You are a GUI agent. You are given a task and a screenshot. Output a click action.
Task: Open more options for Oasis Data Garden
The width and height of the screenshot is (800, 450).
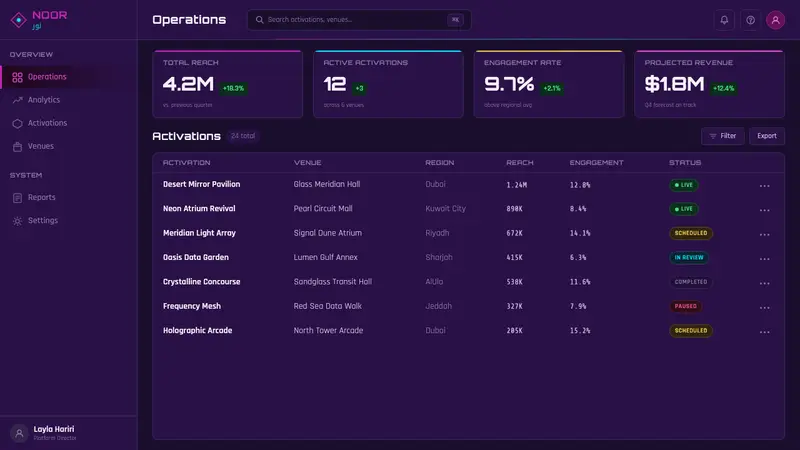click(764, 259)
